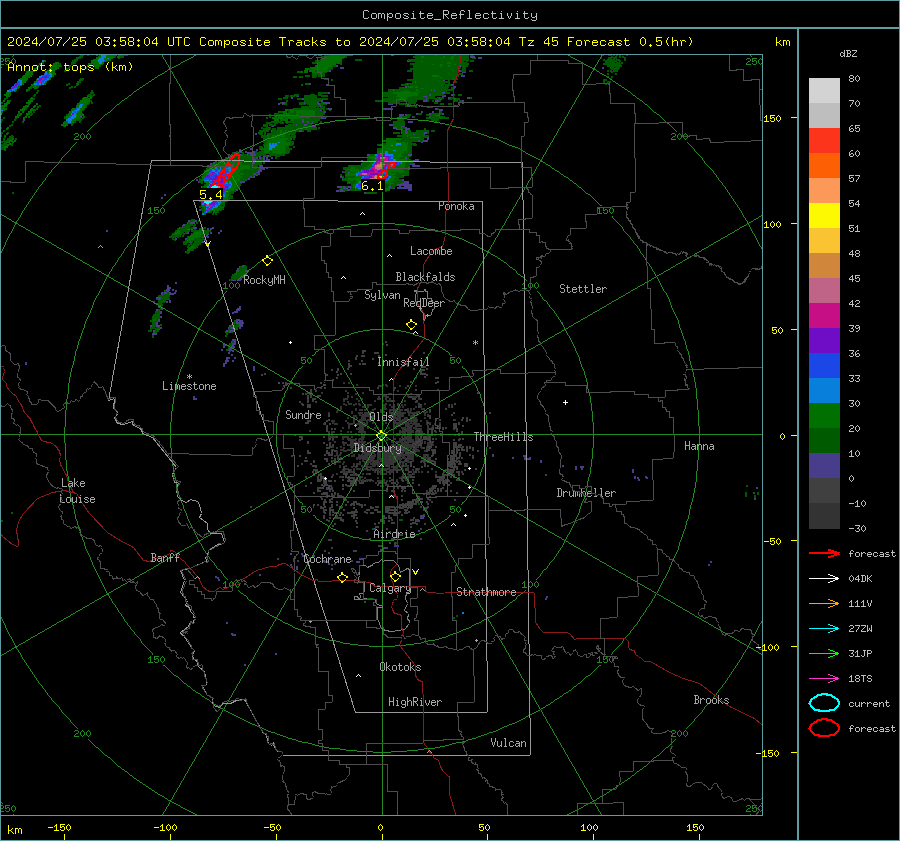
Task: Click the Ponoka city label
Action: 456,206
